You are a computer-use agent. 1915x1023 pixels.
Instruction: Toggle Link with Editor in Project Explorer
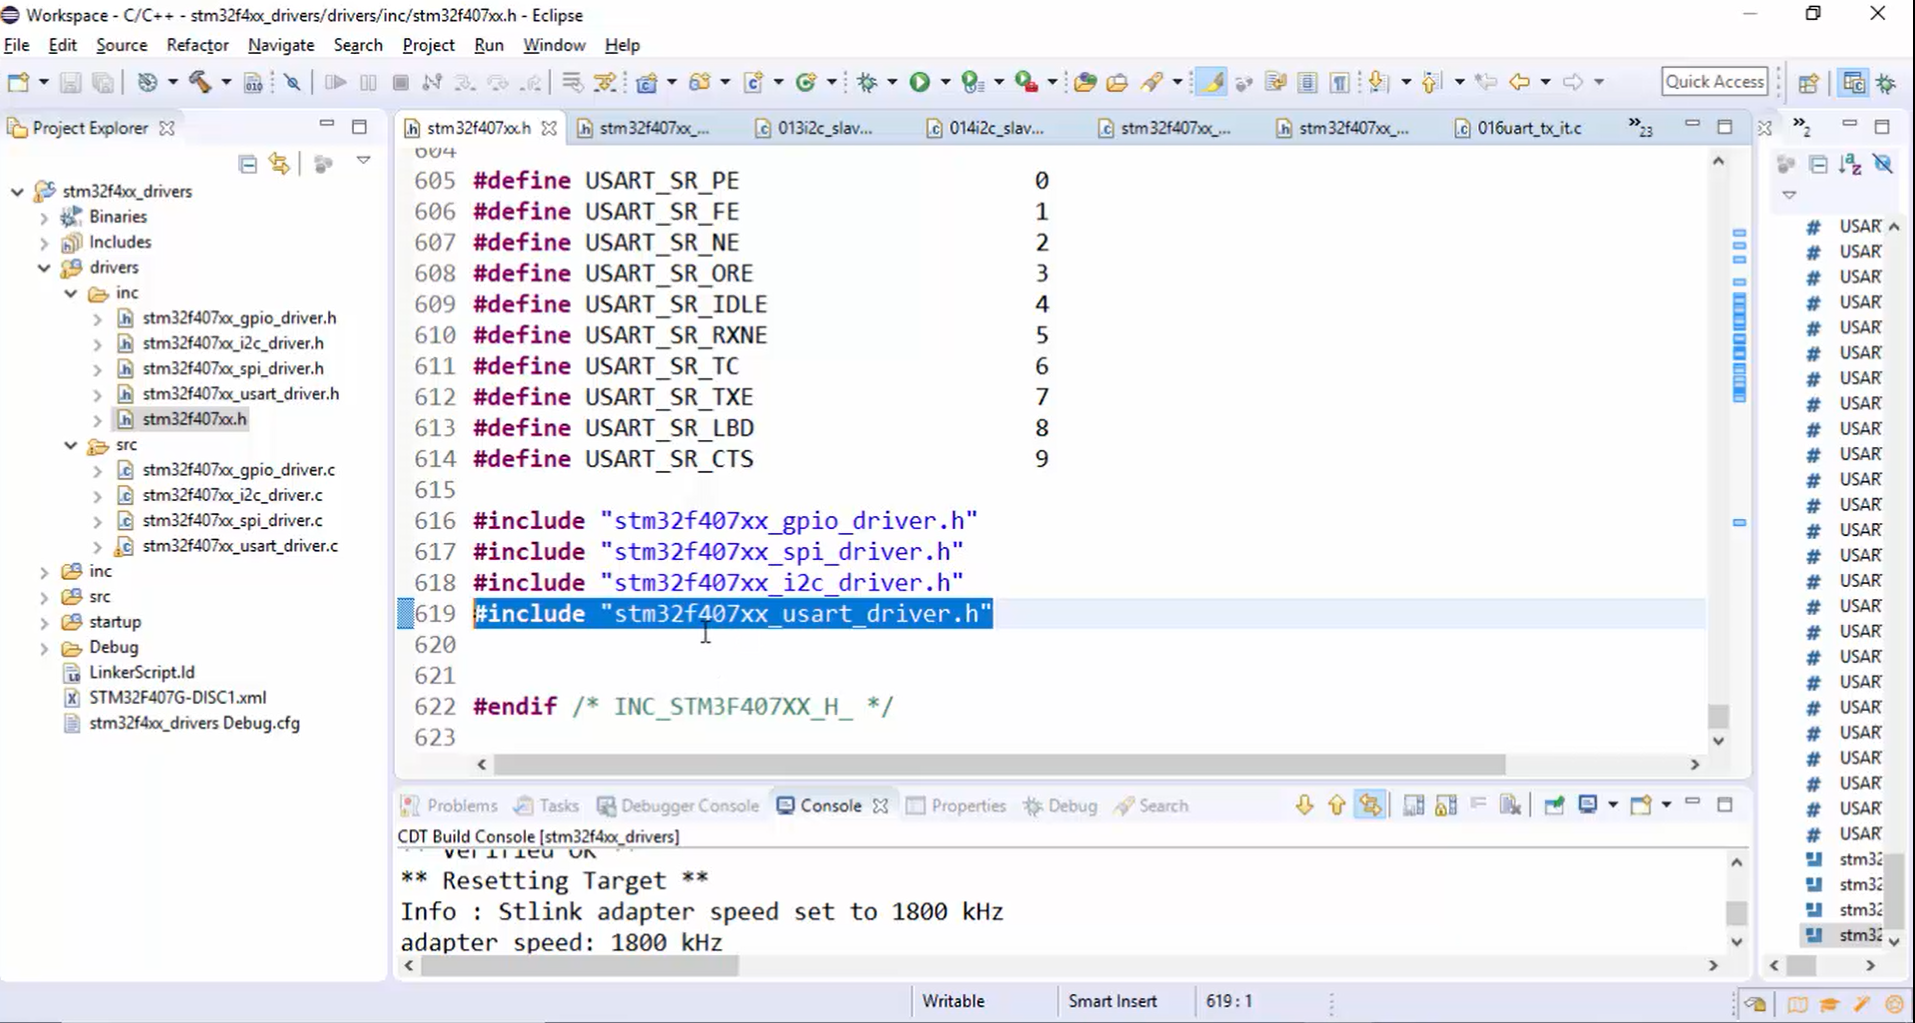280,164
